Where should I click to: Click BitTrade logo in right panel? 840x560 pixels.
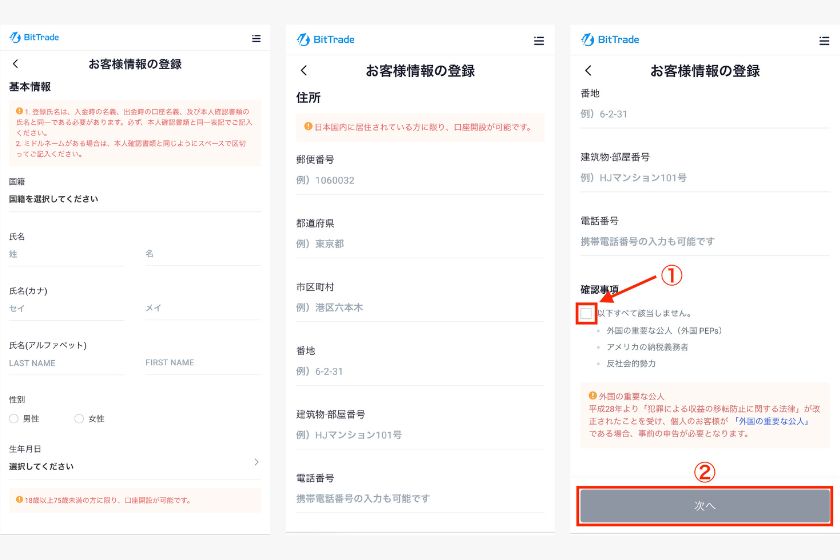[610, 39]
